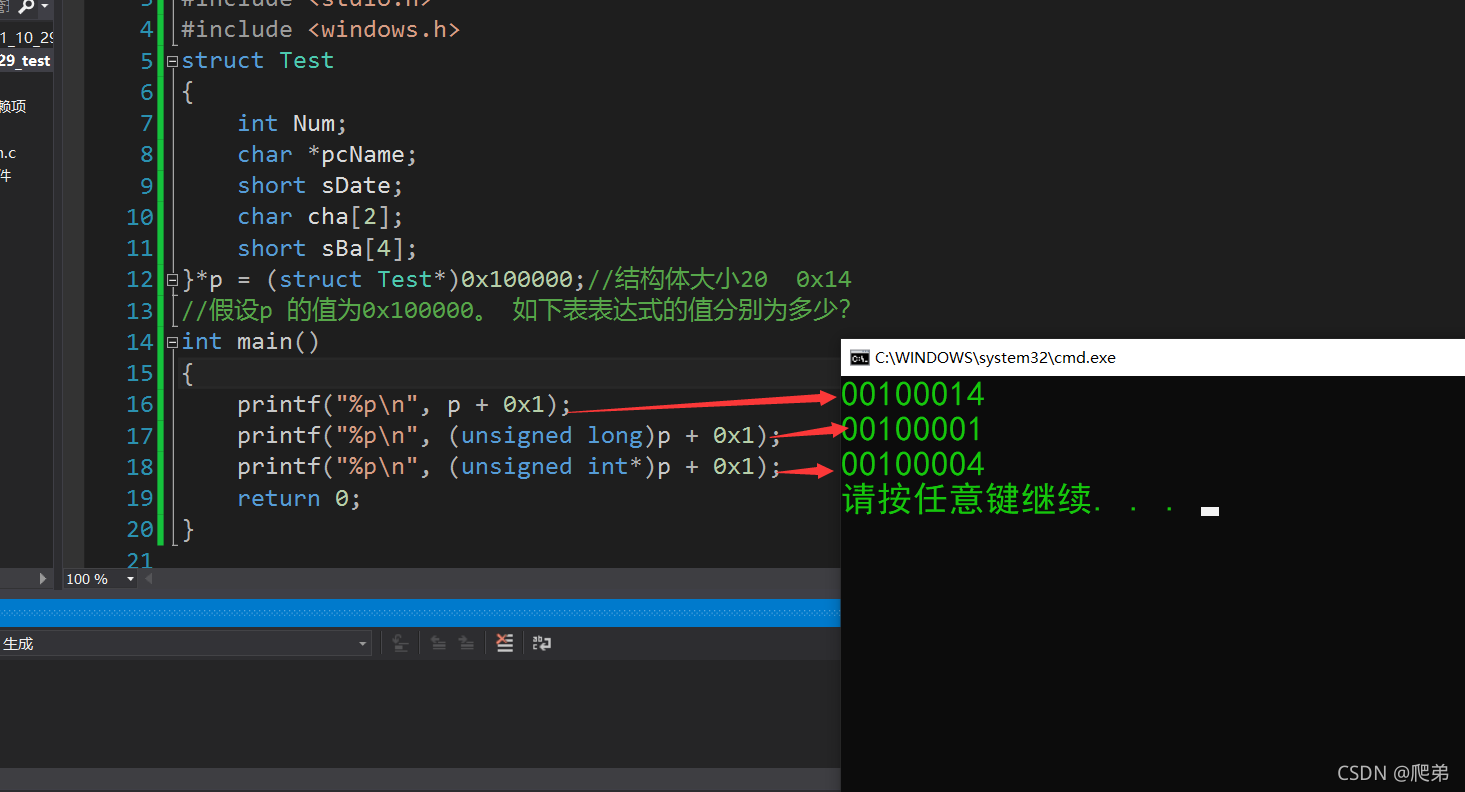
Task: Open the search options dropdown arrow
Action: click(x=45, y=7)
